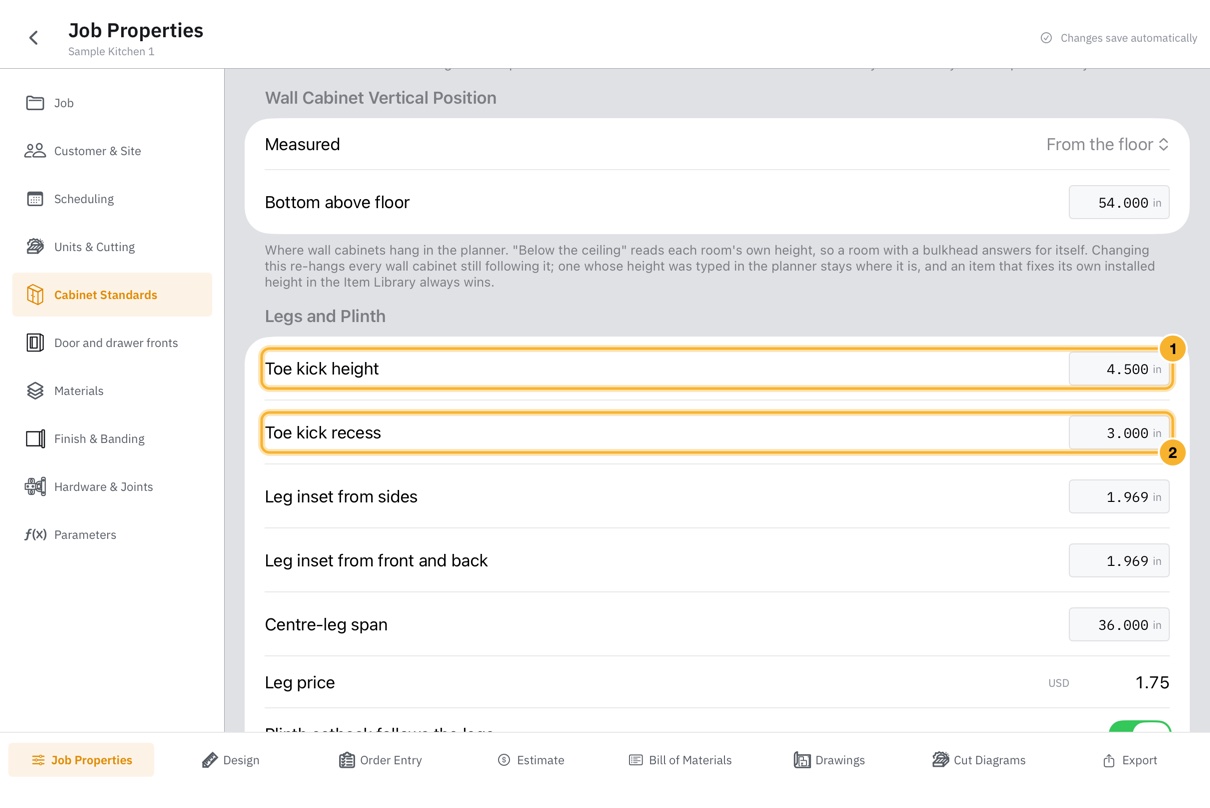Viewport: 1210px width, 808px height.
Task: Click the checkmark icon beside Changes save automatically
Action: tap(1046, 38)
